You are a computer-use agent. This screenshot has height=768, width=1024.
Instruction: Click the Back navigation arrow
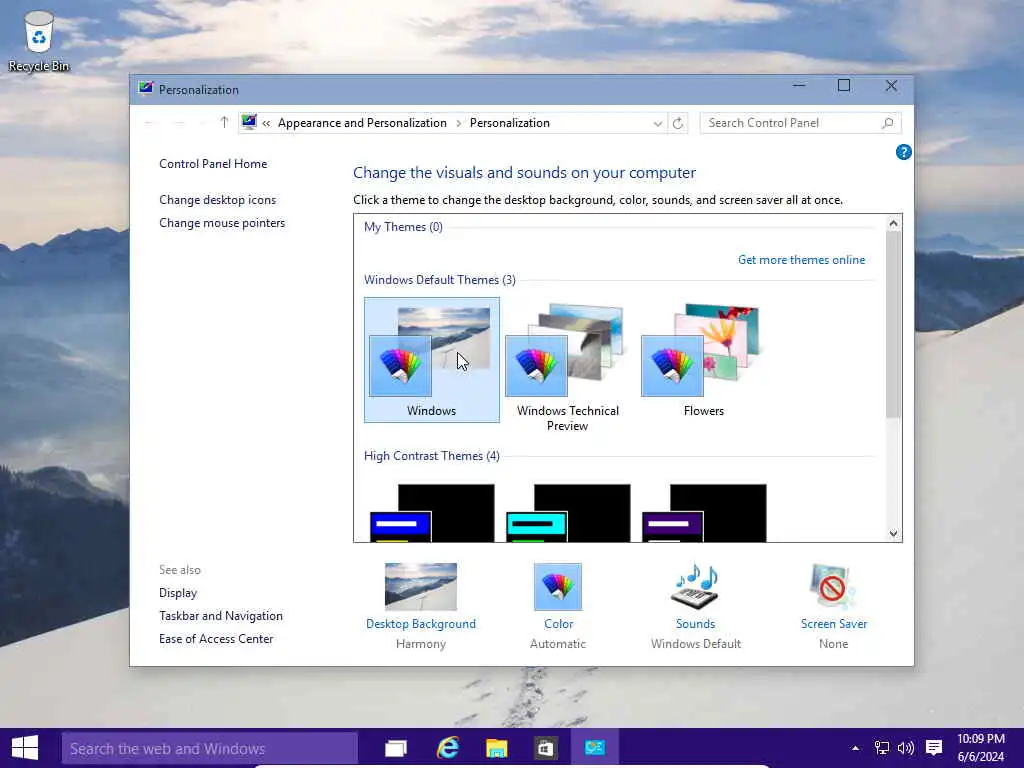tap(149, 123)
